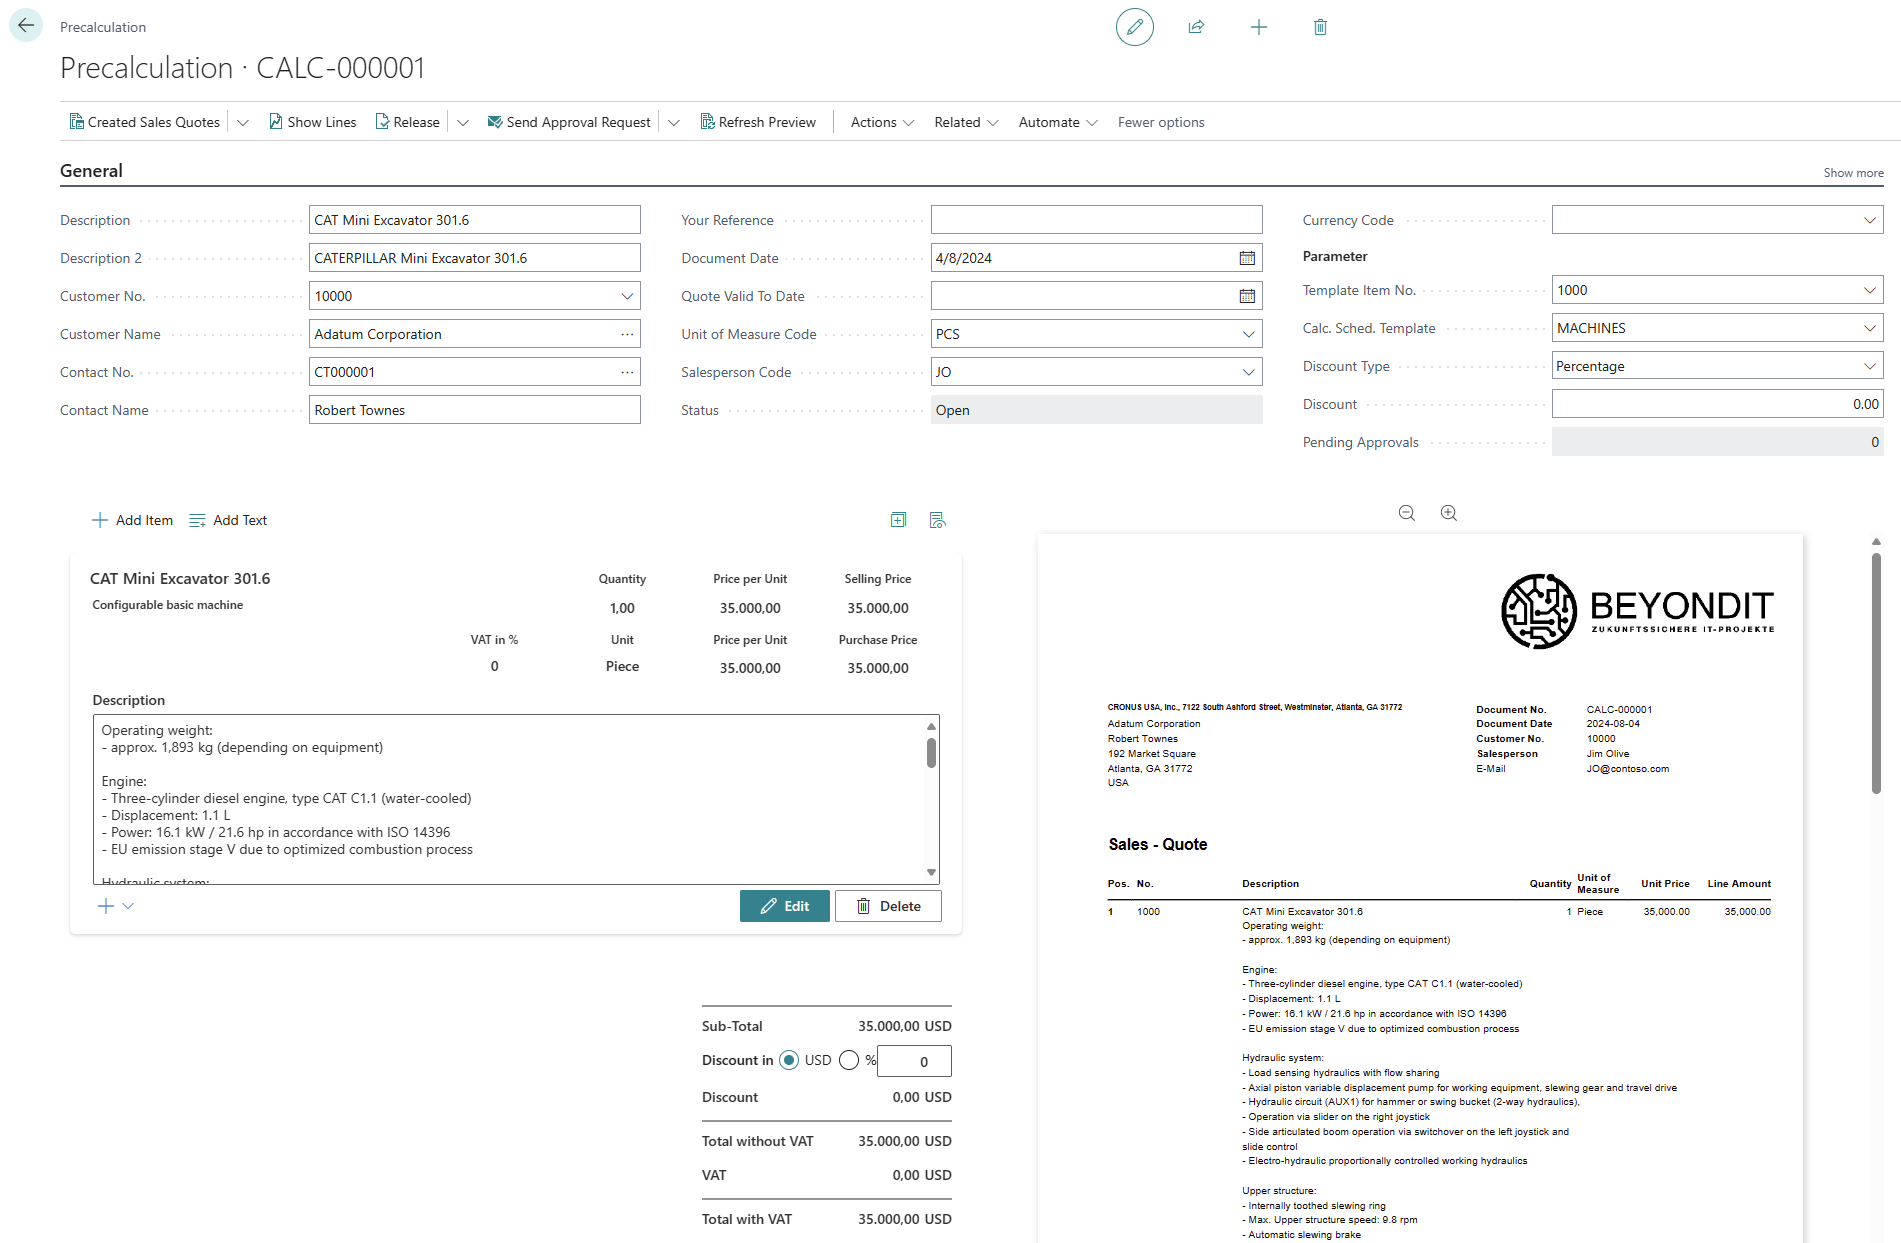
Task: Click the Edit button on item card
Action: (x=784, y=906)
